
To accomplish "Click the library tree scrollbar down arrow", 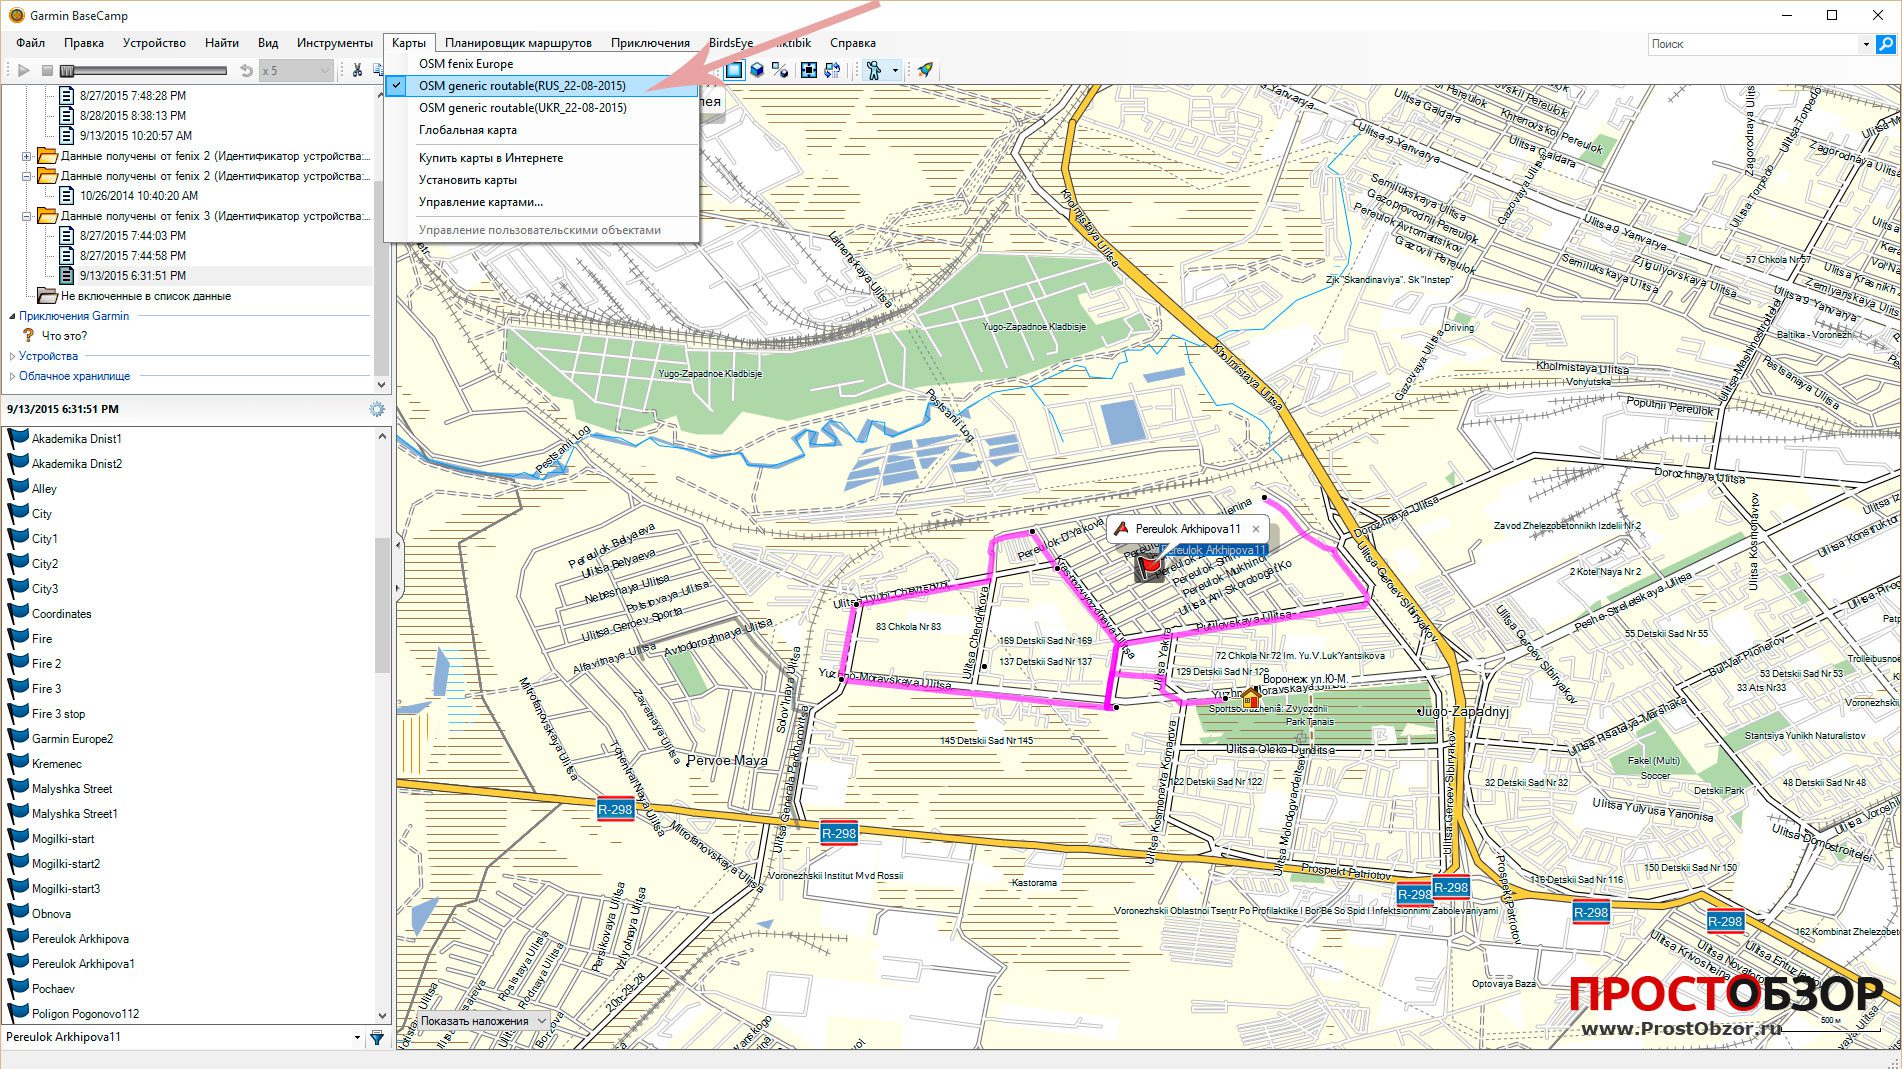I will click(x=381, y=384).
